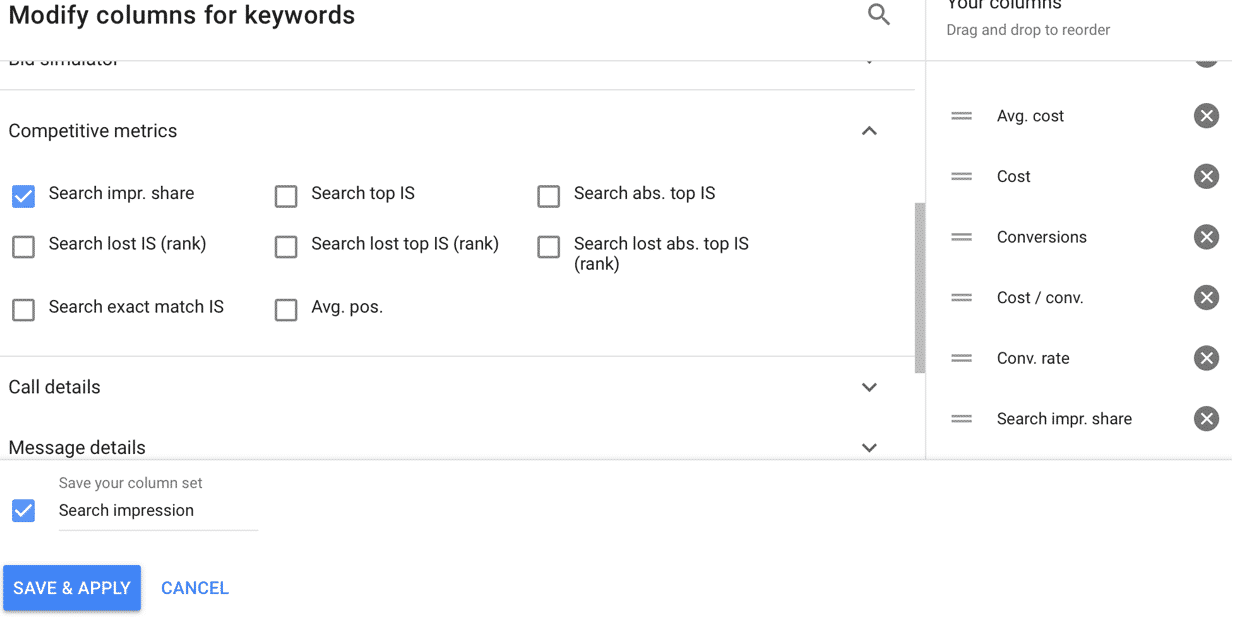Image resolution: width=1258 pixels, height=628 pixels.
Task: Click the metrics list vertical scrollbar
Action: pyautogui.click(x=920, y=288)
